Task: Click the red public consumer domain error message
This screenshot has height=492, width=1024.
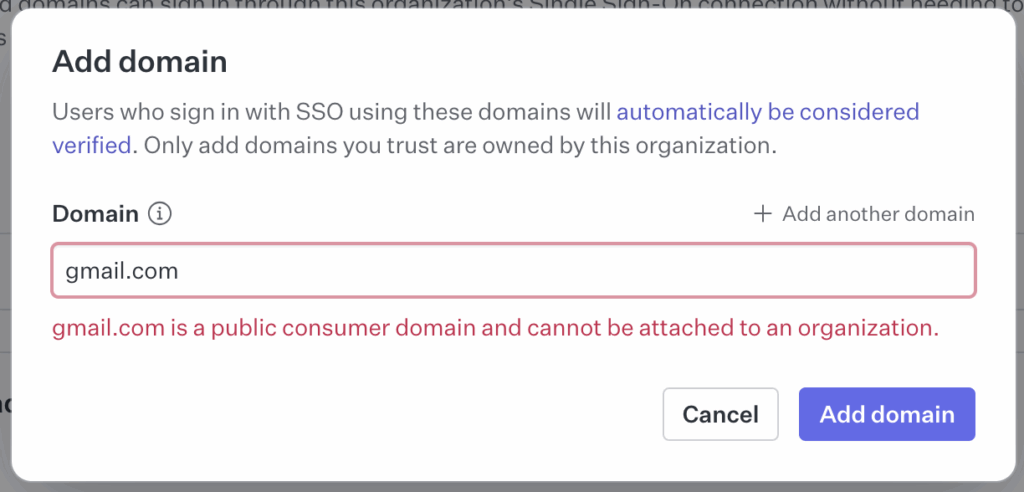Action: click(x=495, y=327)
